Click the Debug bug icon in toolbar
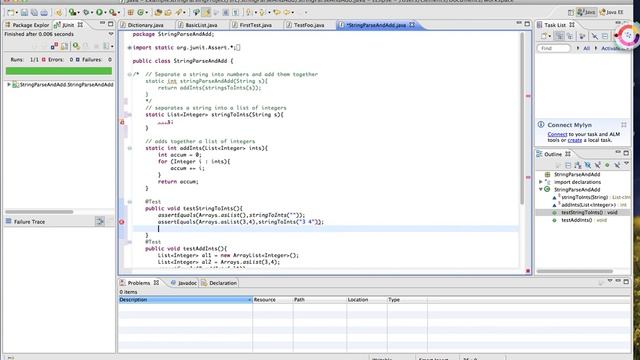Viewport: 640px width, 360px height. click(x=86, y=12)
